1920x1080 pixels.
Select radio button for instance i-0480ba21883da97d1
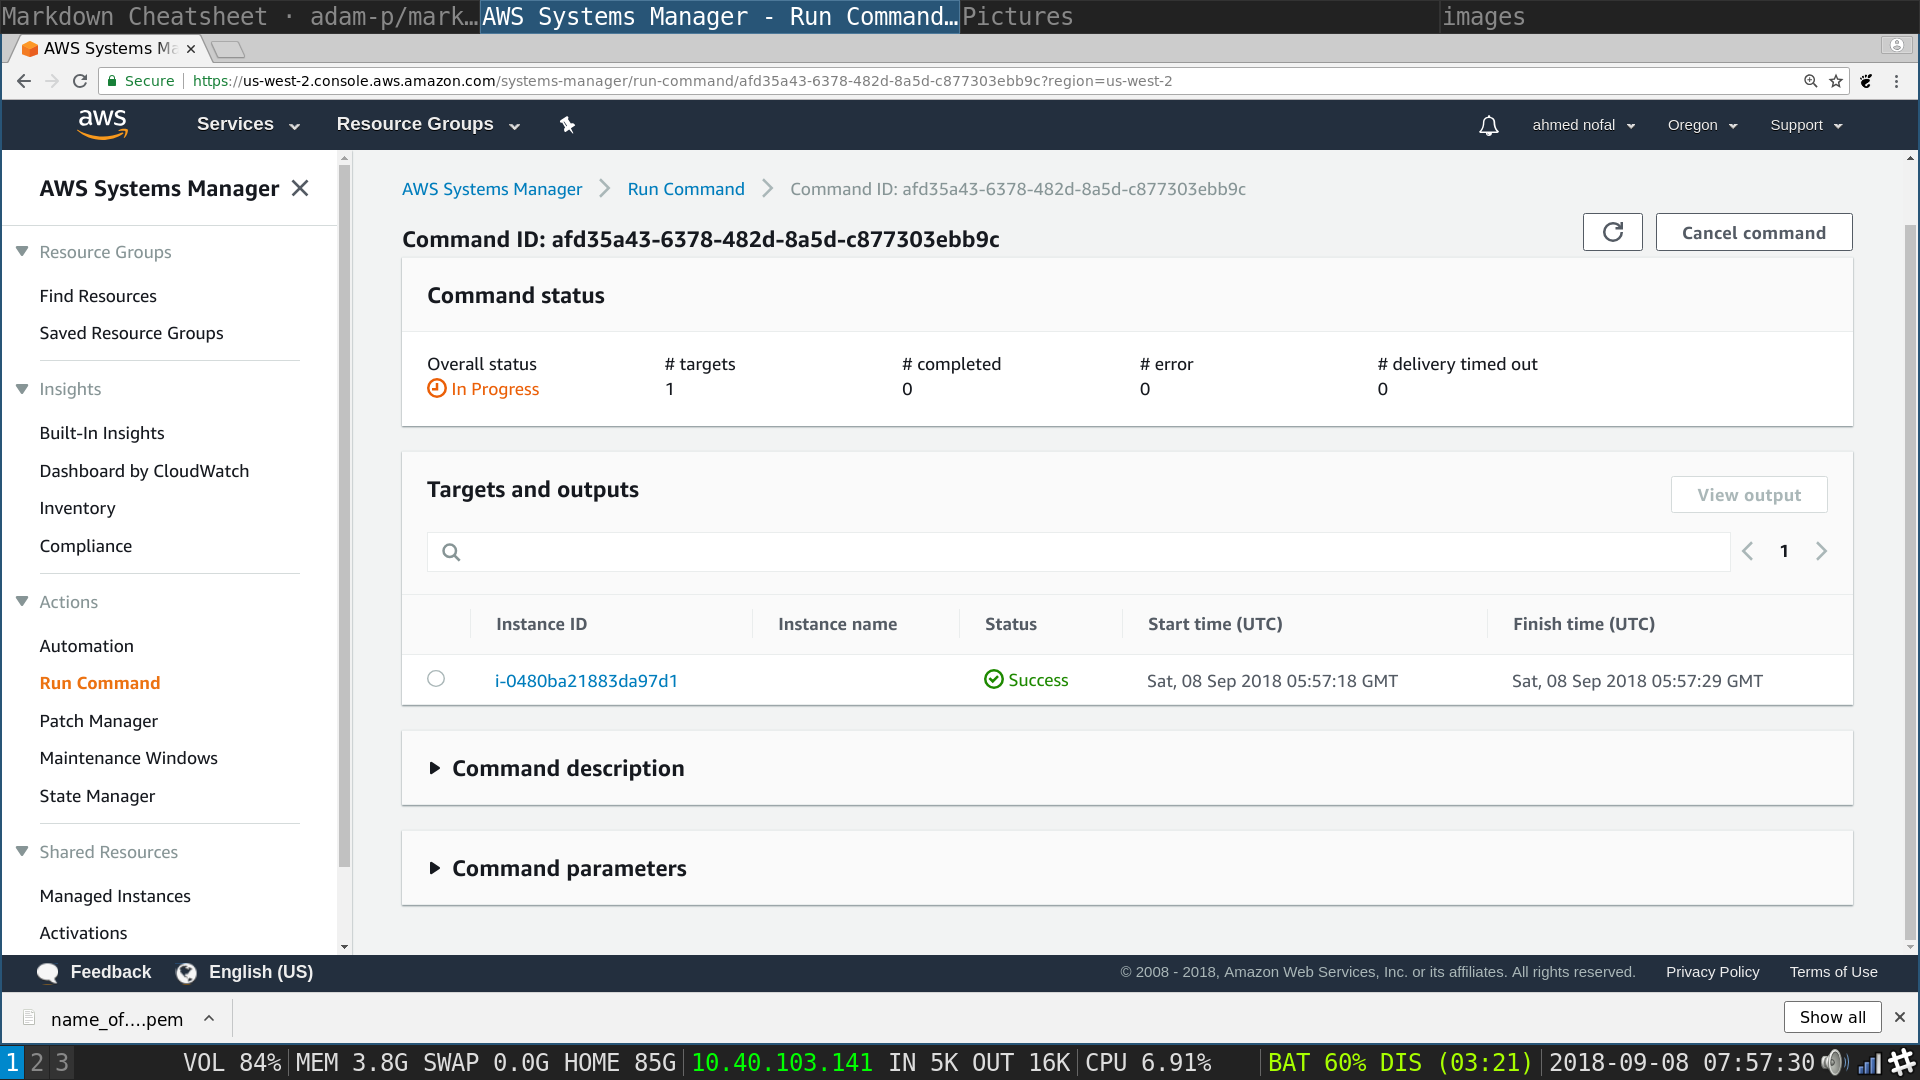click(436, 679)
